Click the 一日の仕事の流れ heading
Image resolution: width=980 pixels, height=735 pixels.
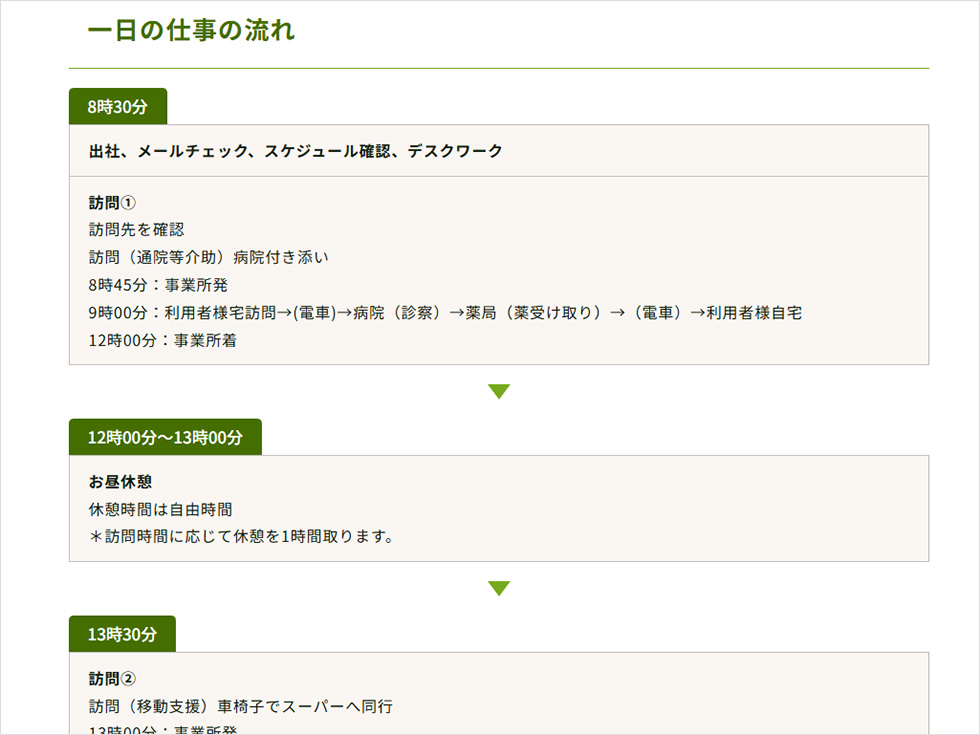pyautogui.click(x=191, y=30)
